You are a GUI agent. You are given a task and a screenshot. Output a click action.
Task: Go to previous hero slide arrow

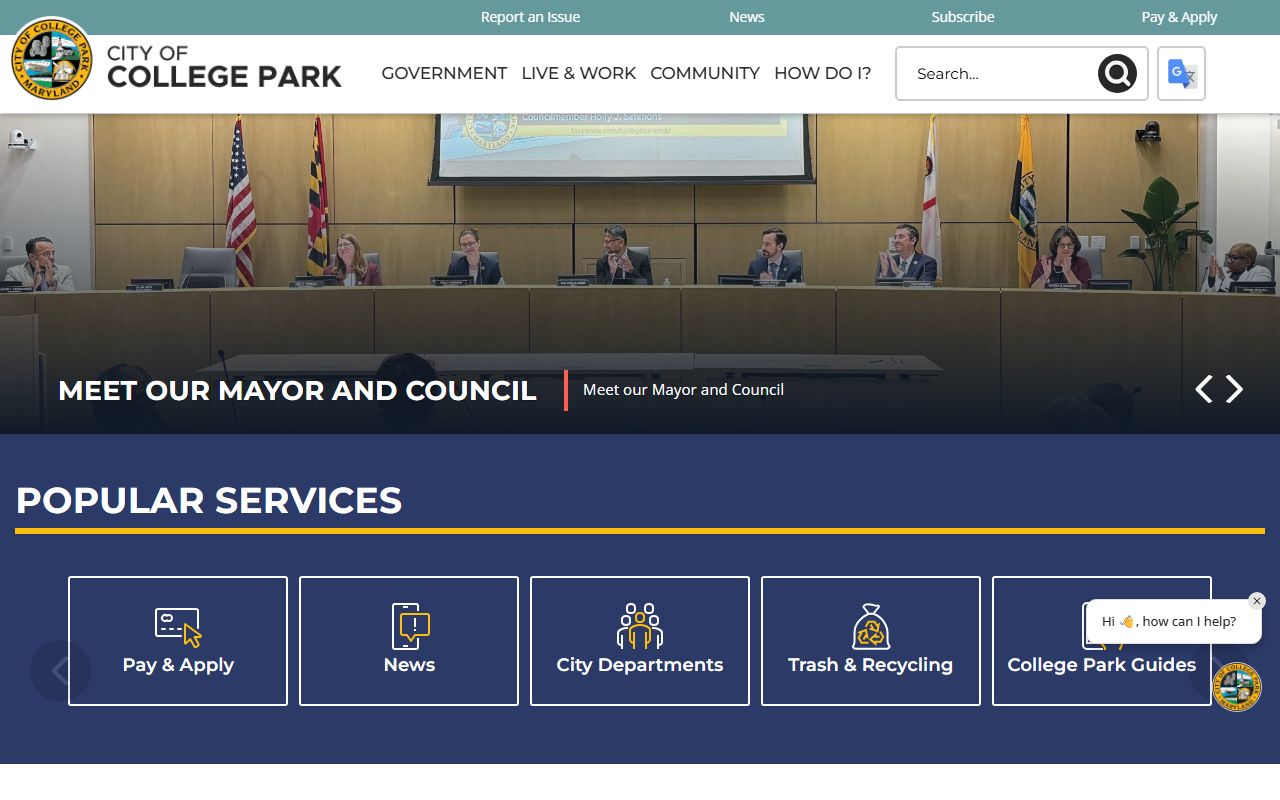pos(1204,389)
